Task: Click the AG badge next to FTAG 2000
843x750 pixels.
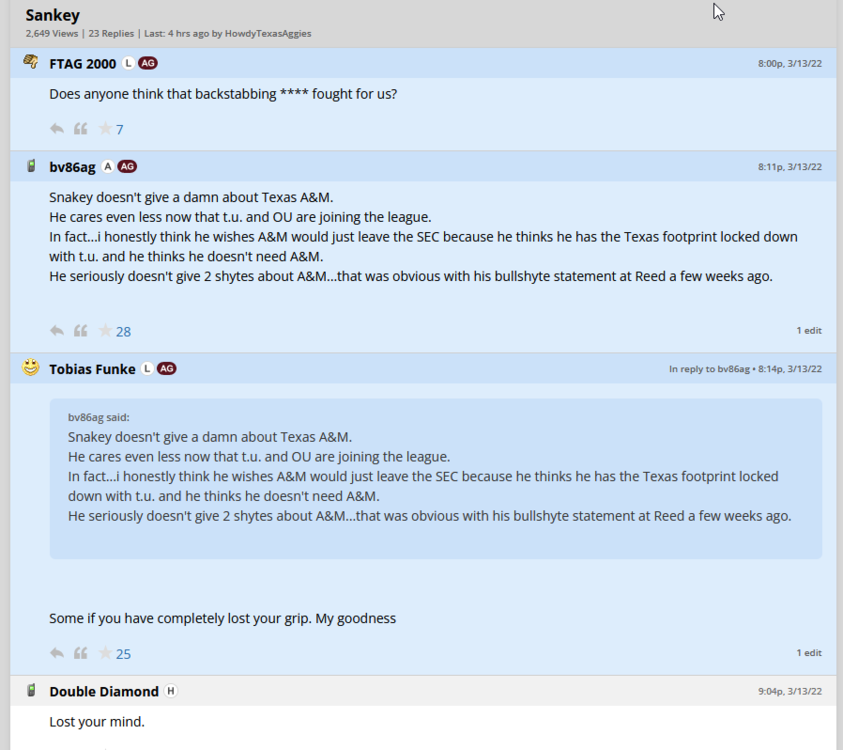Action: point(148,63)
